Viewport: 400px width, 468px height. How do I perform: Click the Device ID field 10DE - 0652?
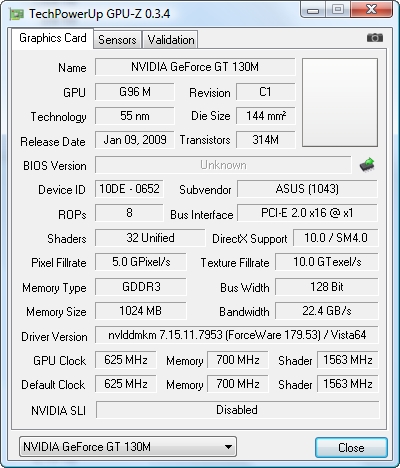(129, 189)
